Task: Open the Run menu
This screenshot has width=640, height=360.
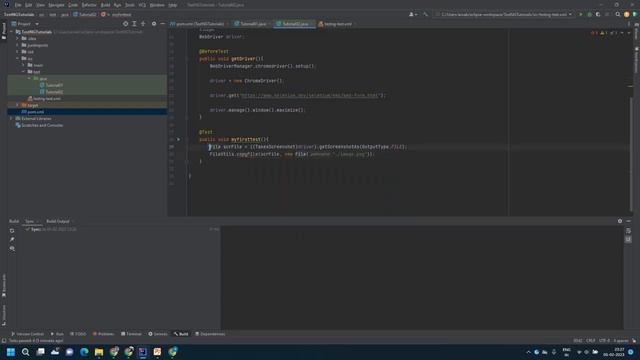Action: [118, 5]
